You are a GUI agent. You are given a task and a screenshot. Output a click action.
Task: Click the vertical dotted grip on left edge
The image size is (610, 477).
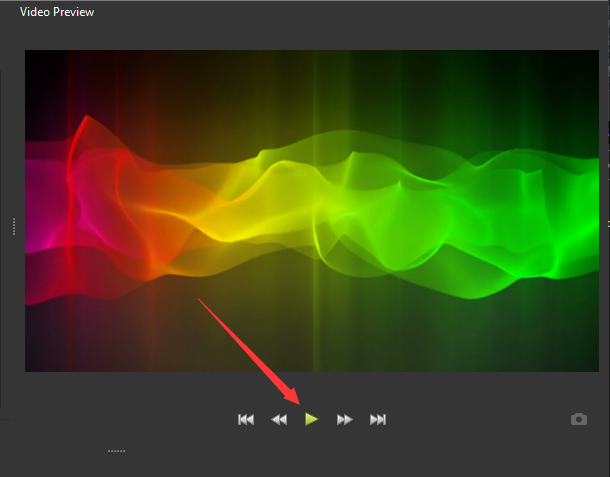click(x=13, y=227)
